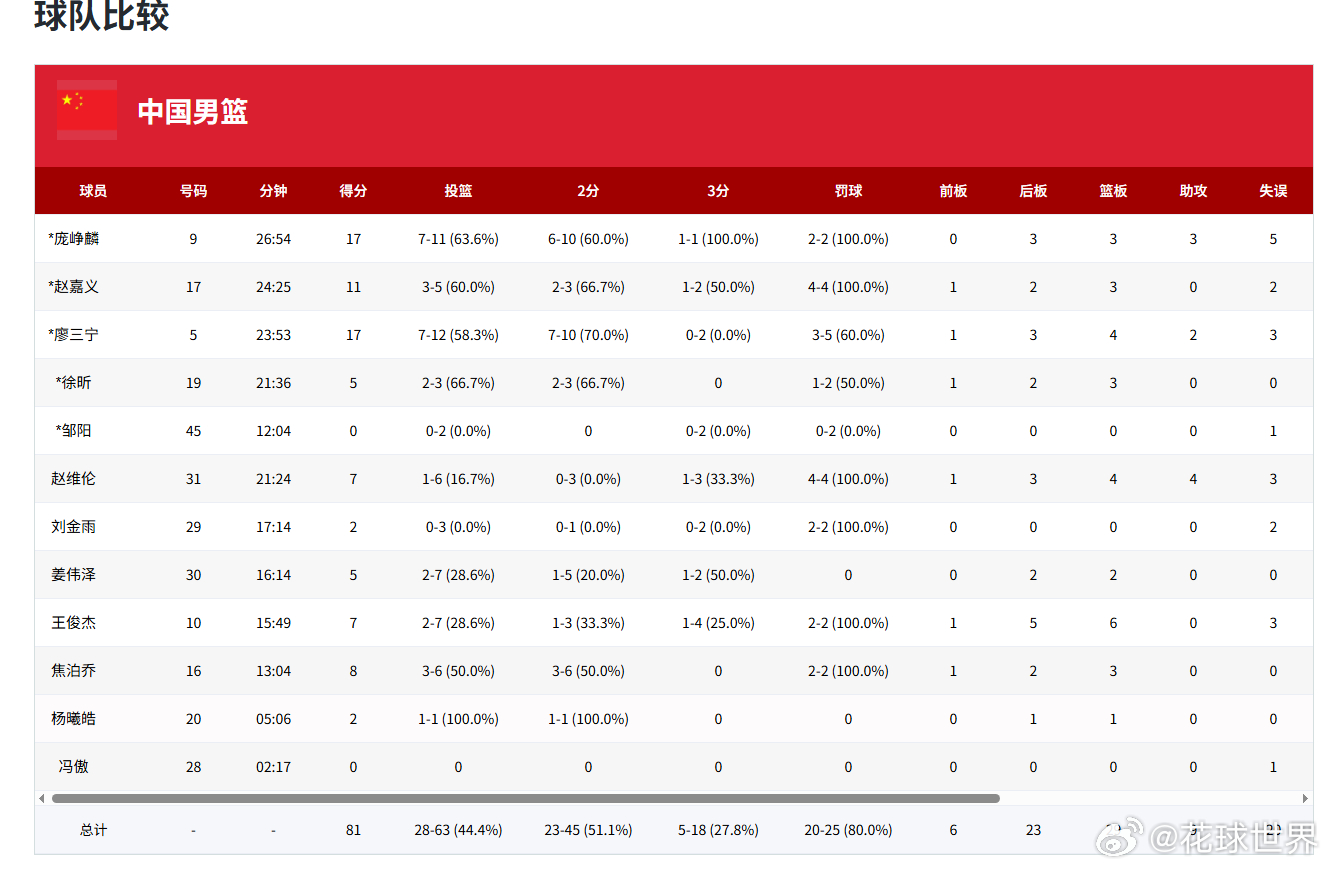Click total defensive rebounds 23

click(1033, 830)
